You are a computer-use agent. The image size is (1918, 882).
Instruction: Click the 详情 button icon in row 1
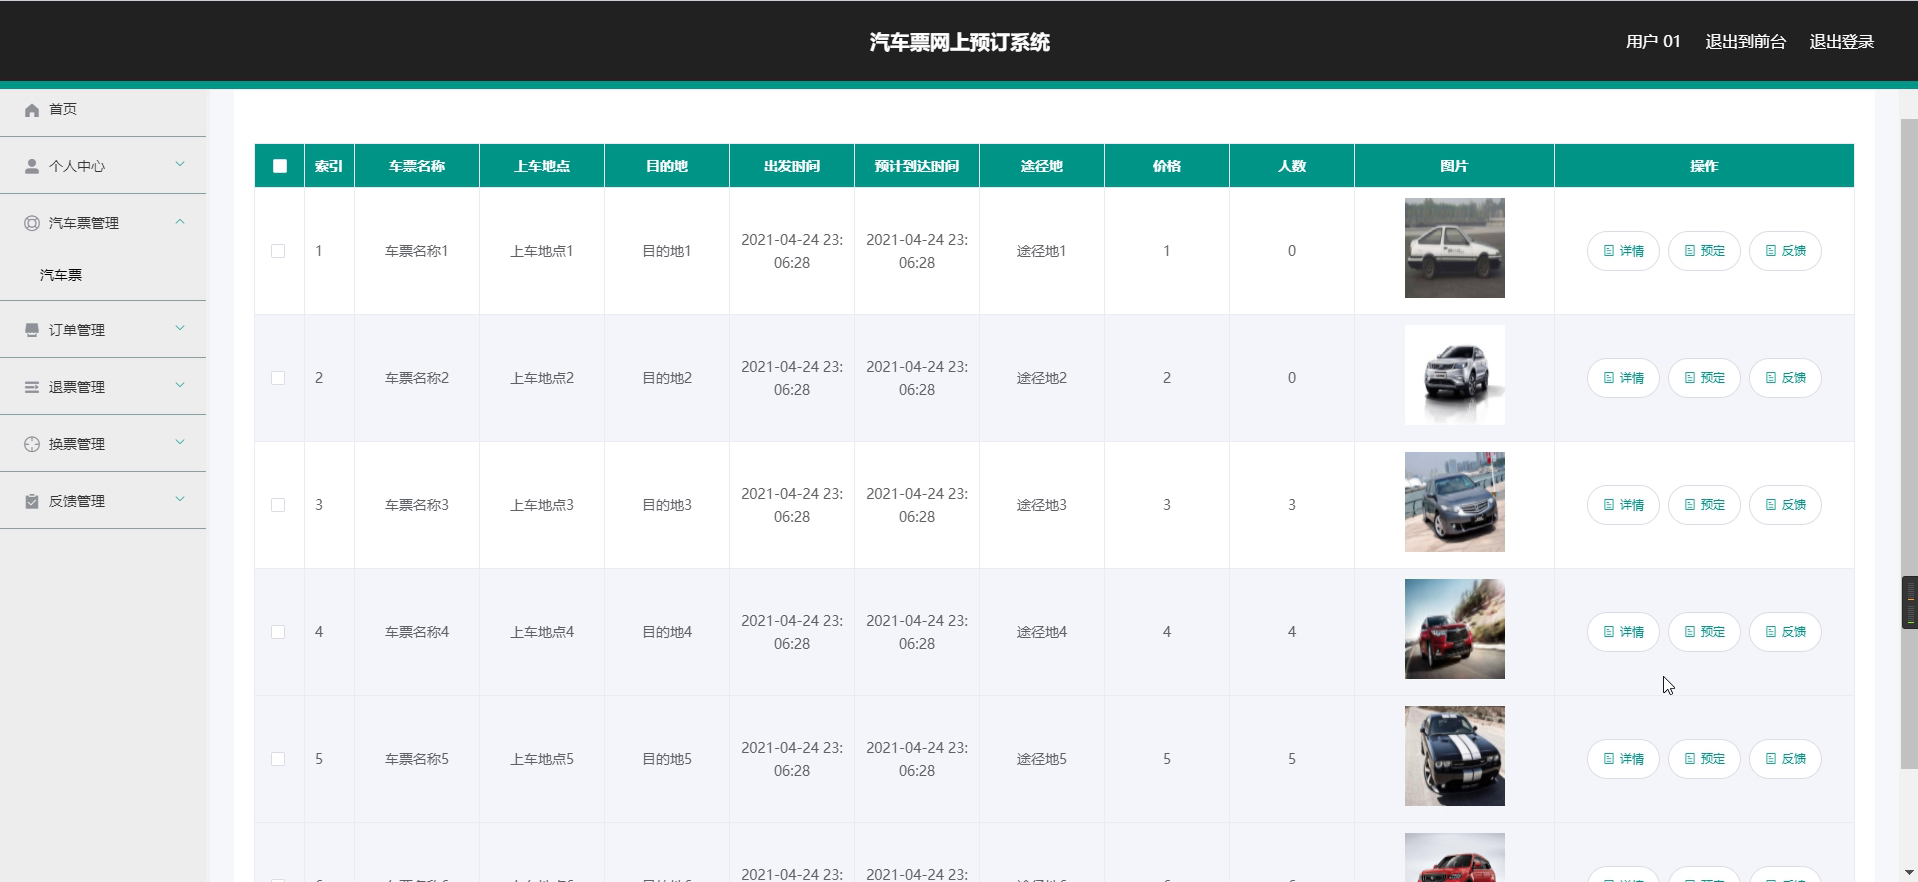click(x=1609, y=251)
